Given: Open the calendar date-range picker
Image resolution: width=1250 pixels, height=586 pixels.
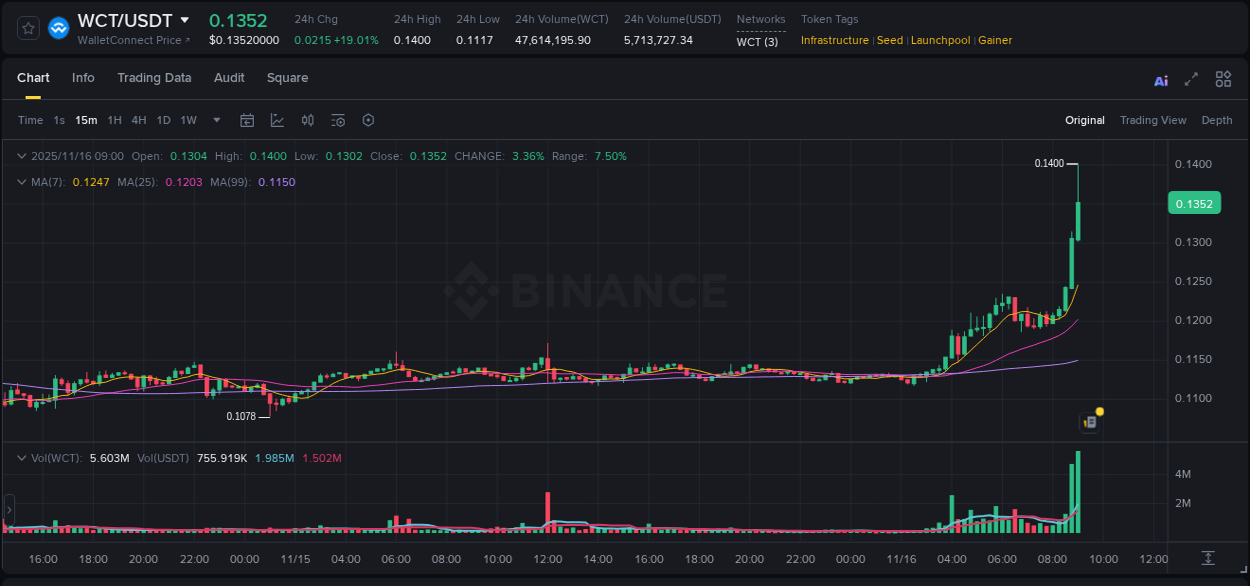Looking at the screenshot, I should tap(247, 120).
